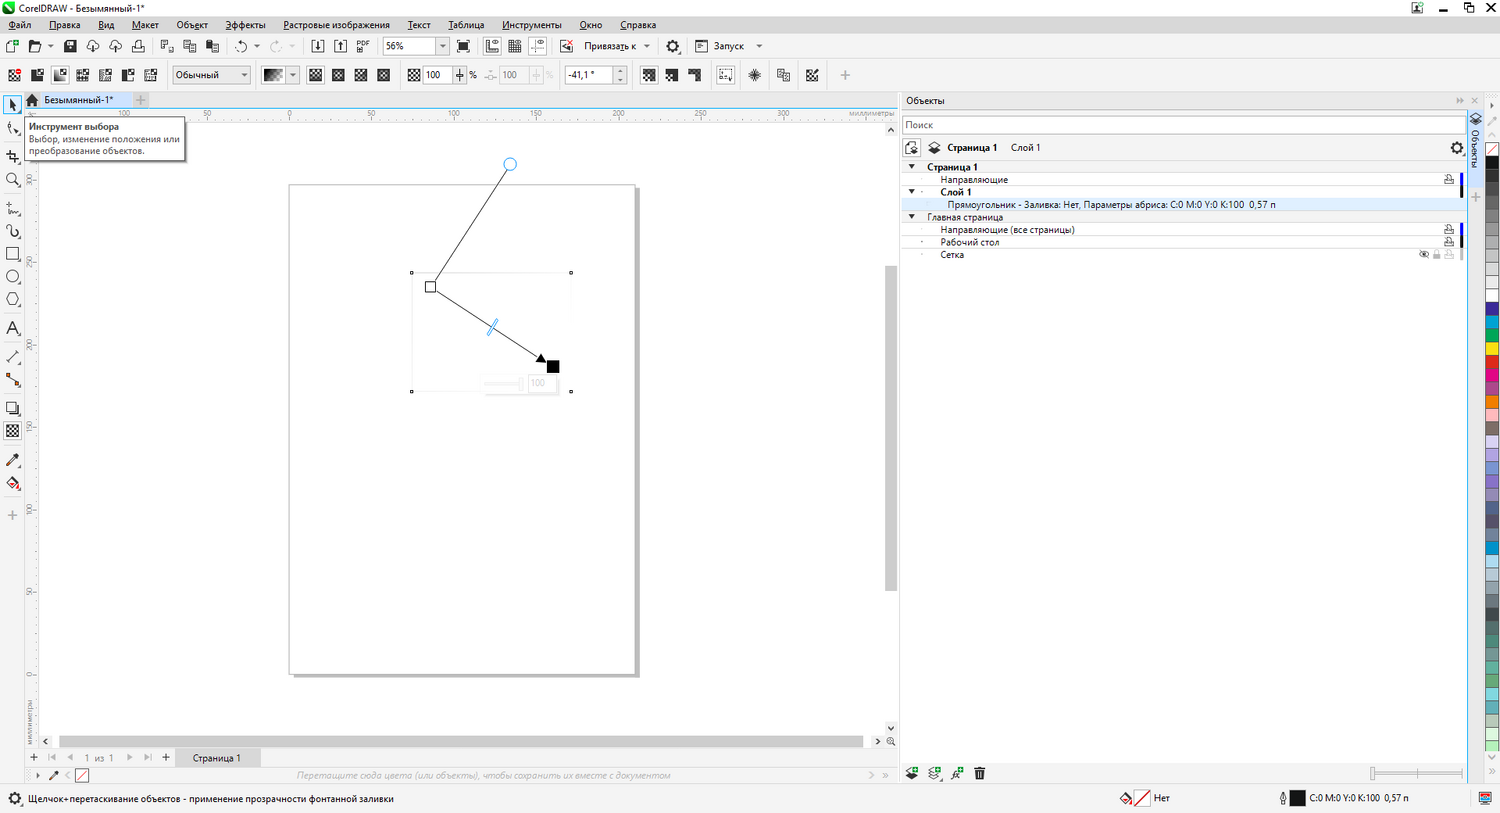
Task: Toggle full-screen preview icon
Action: [463, 46]
